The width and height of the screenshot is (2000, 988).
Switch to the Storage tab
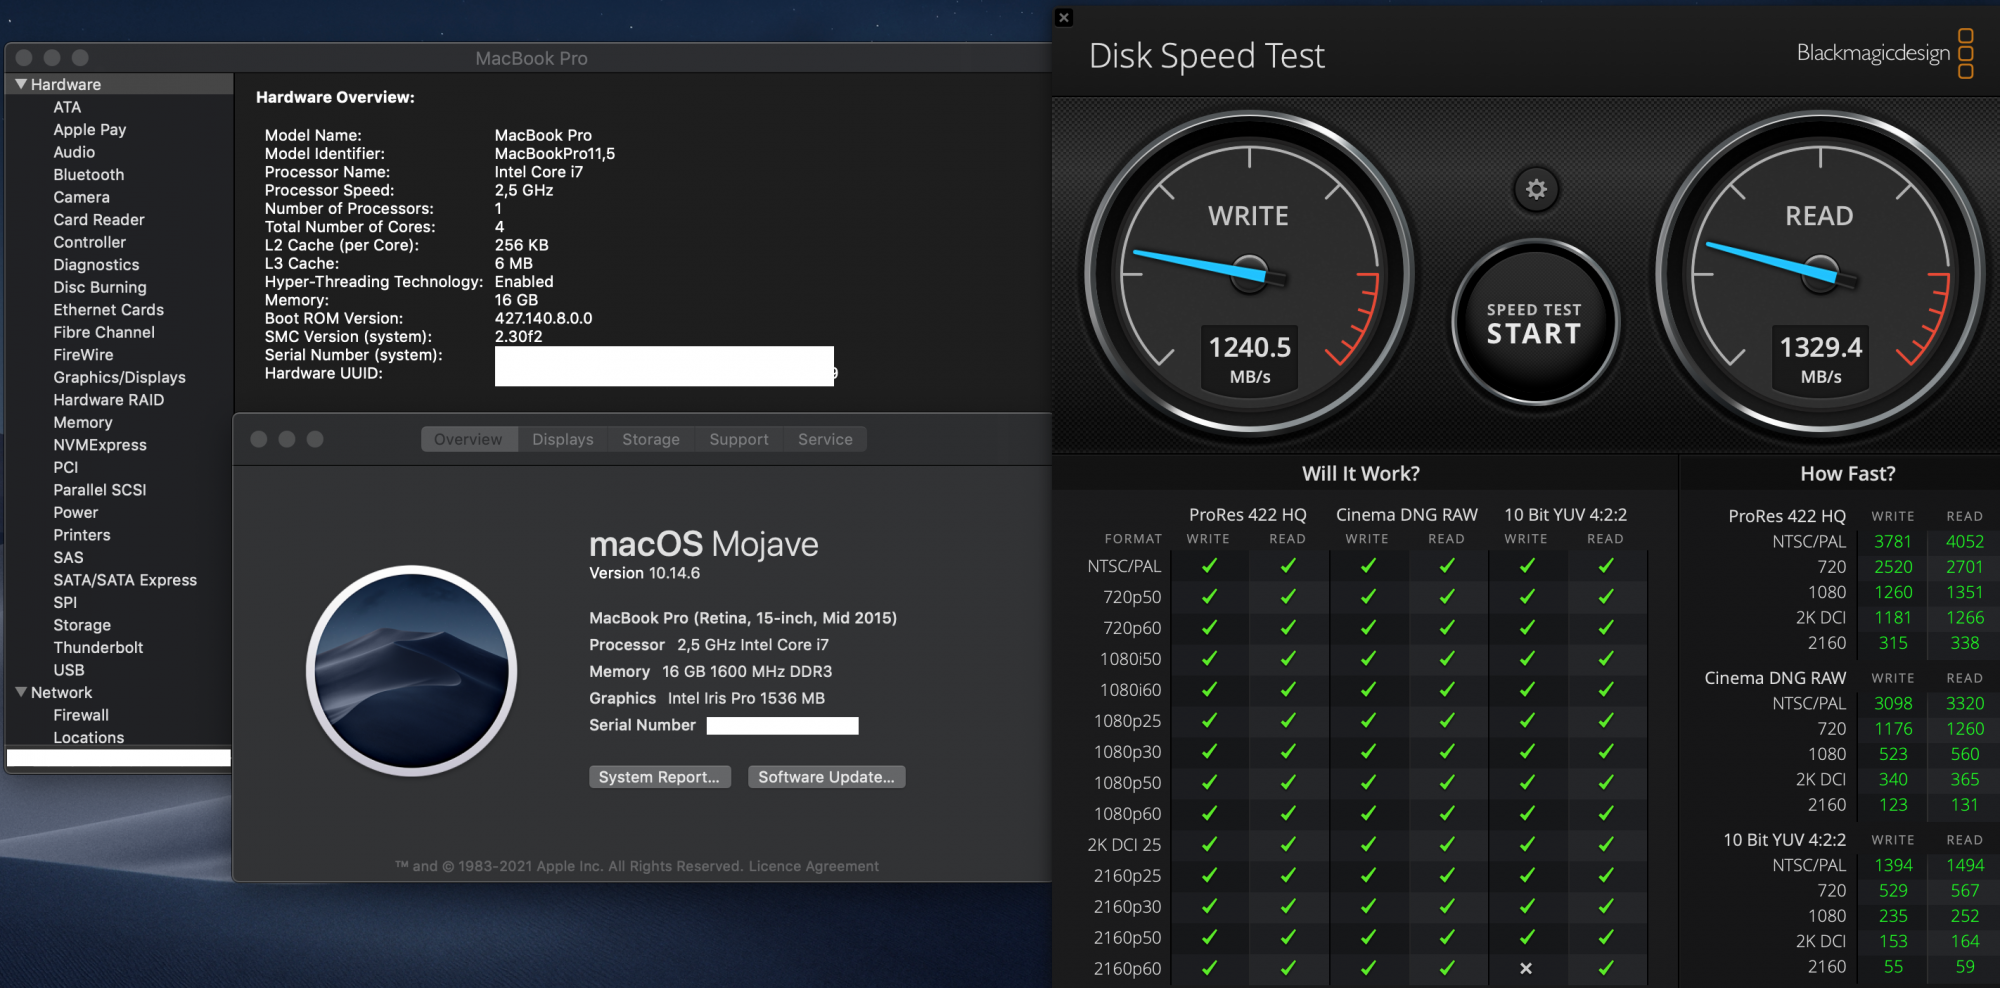pyautogui.click(x=651, y=439)
